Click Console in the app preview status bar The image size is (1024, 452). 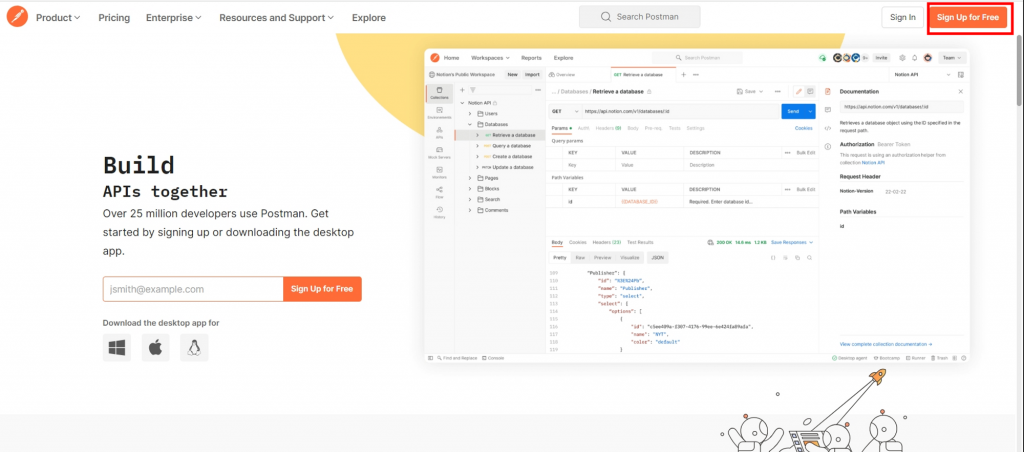click(x=493, y=358)
